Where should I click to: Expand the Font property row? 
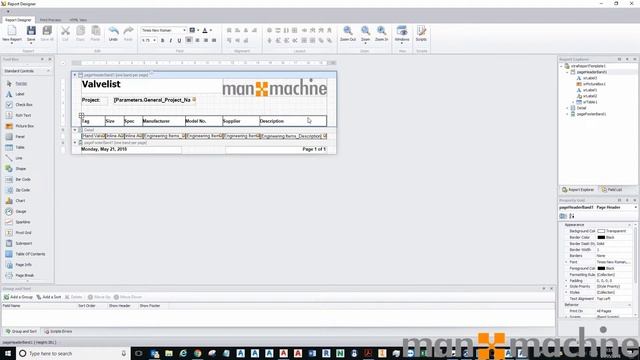click(566, 262)
